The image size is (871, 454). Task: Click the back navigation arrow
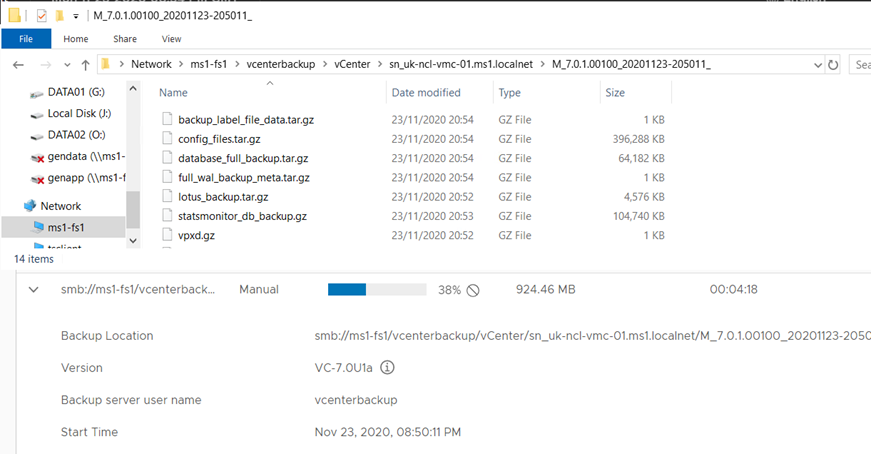pyautogui.click(x=18, y=65)
